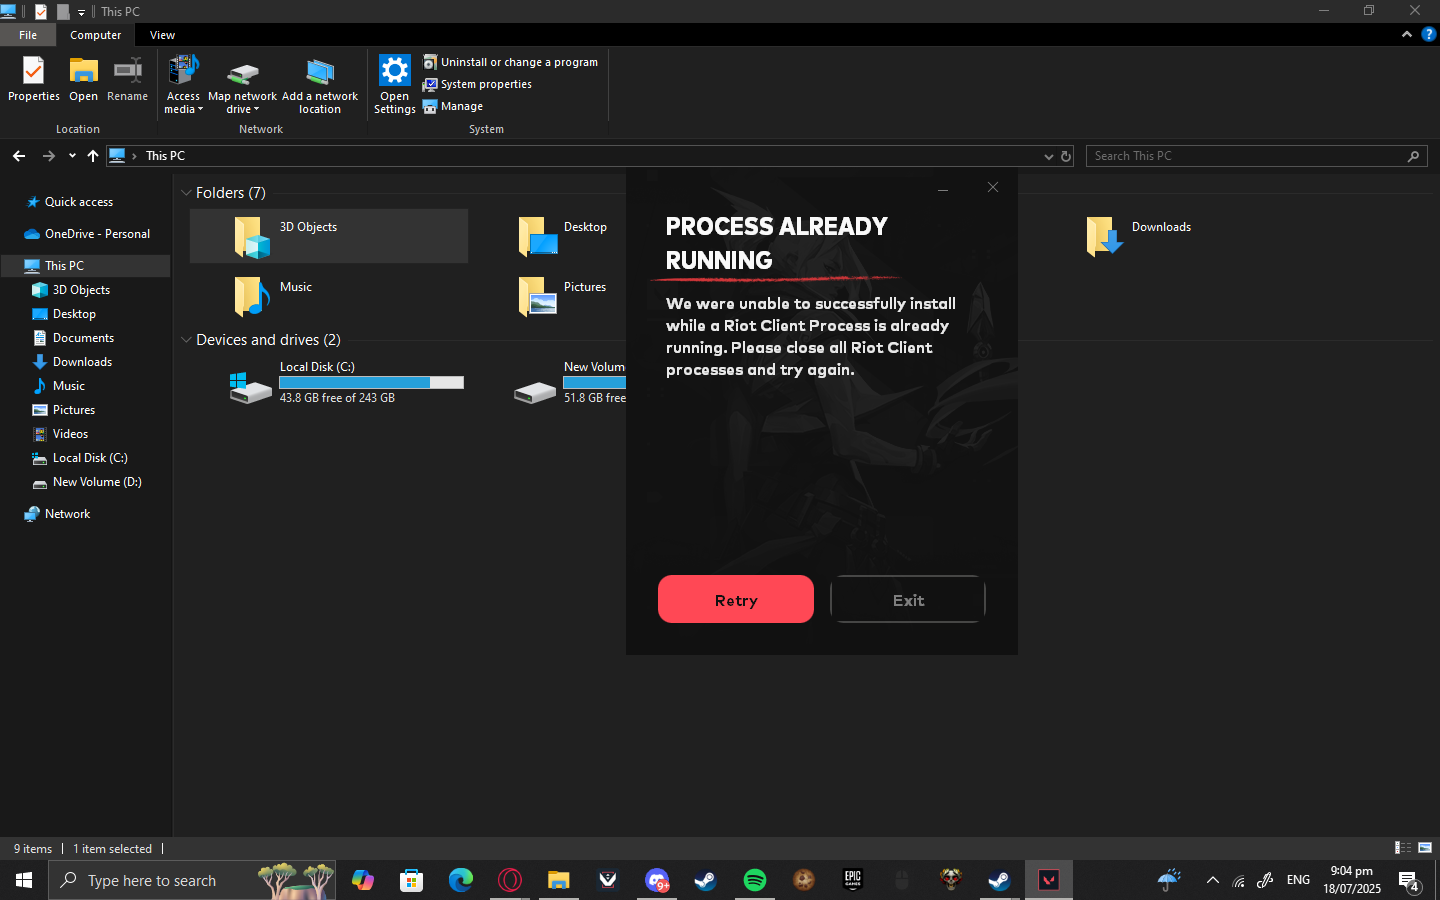Image resolution: width=1440 pixels, height=900 pixels.
Task: Select the Downloads folder in Folders section
Action: [1140, 236]
